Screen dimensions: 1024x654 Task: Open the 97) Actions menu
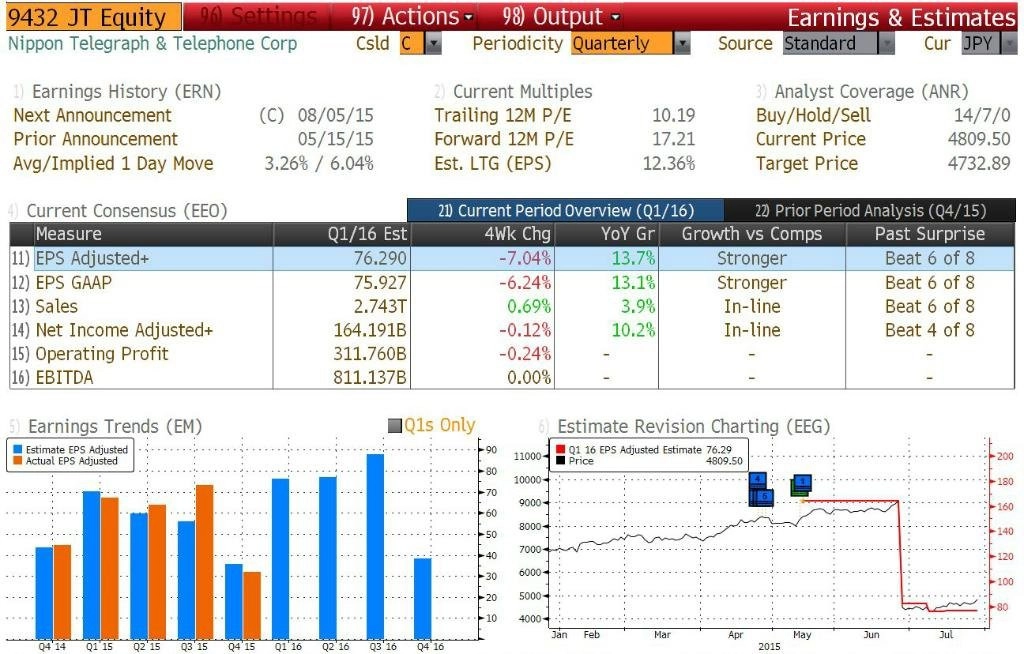pyautogui.click(x=411, y=16)
